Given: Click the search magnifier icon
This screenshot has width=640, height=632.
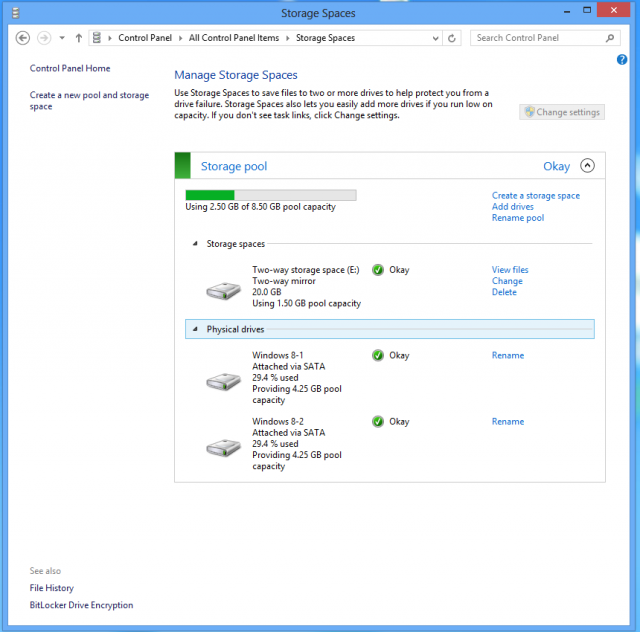Looking at the screenshot, I should (610, 38).
